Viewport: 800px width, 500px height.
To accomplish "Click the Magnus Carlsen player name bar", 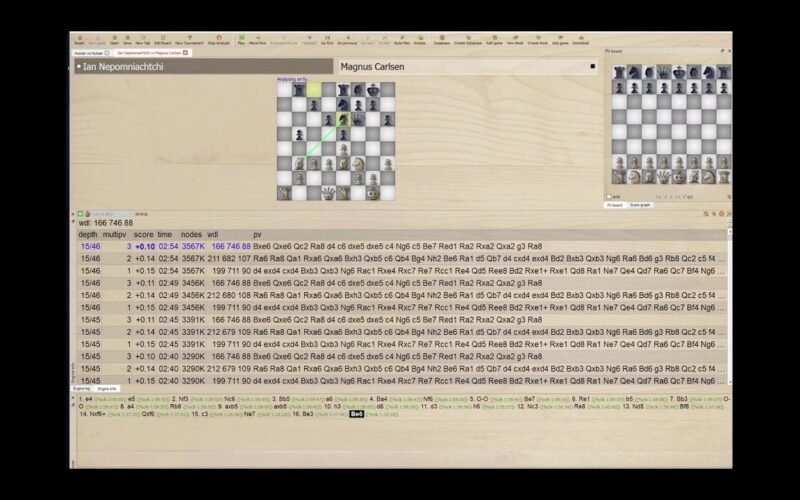I will pyautogui.click(x=468, y=66).
